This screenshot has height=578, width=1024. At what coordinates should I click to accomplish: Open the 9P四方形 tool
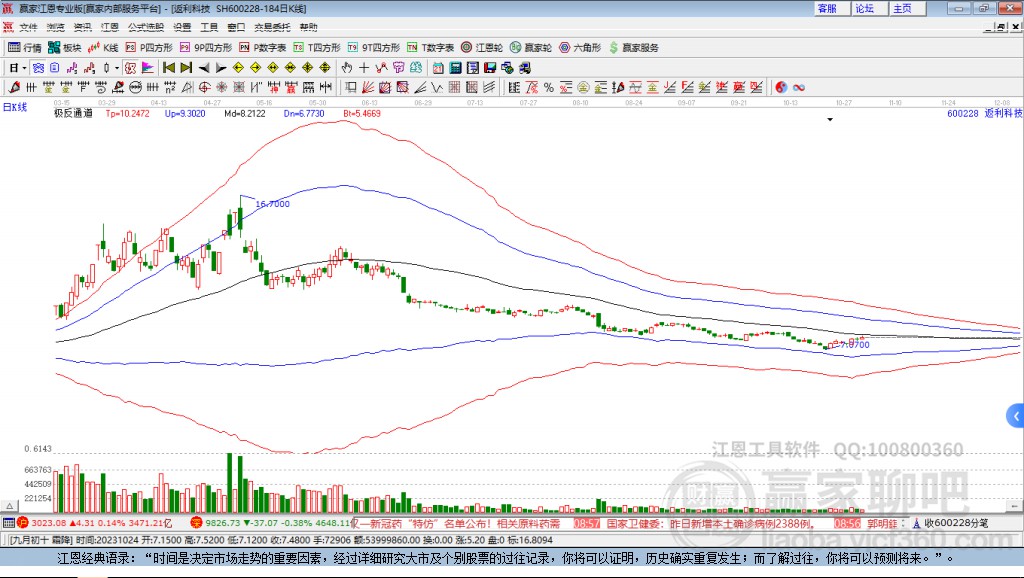point(206,48)
